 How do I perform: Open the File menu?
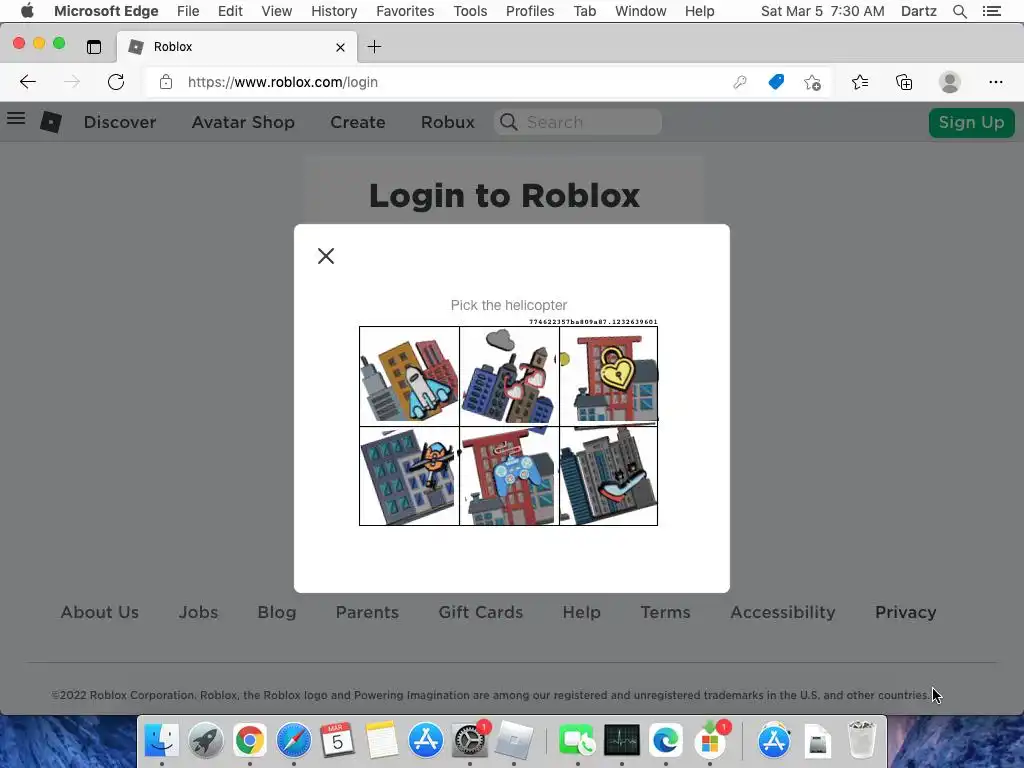(x=188, y=11)
